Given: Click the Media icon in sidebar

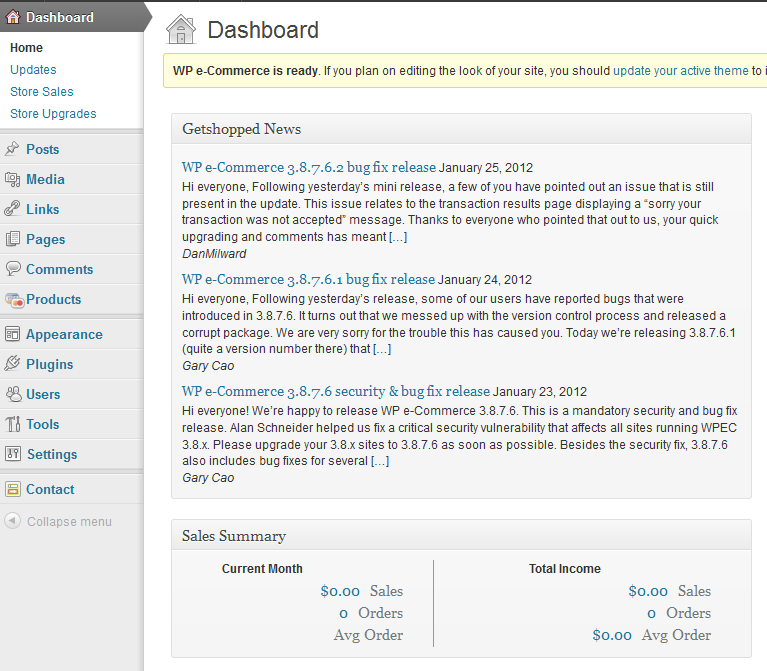Looking at the screenshot, I should tap(13, 179).
